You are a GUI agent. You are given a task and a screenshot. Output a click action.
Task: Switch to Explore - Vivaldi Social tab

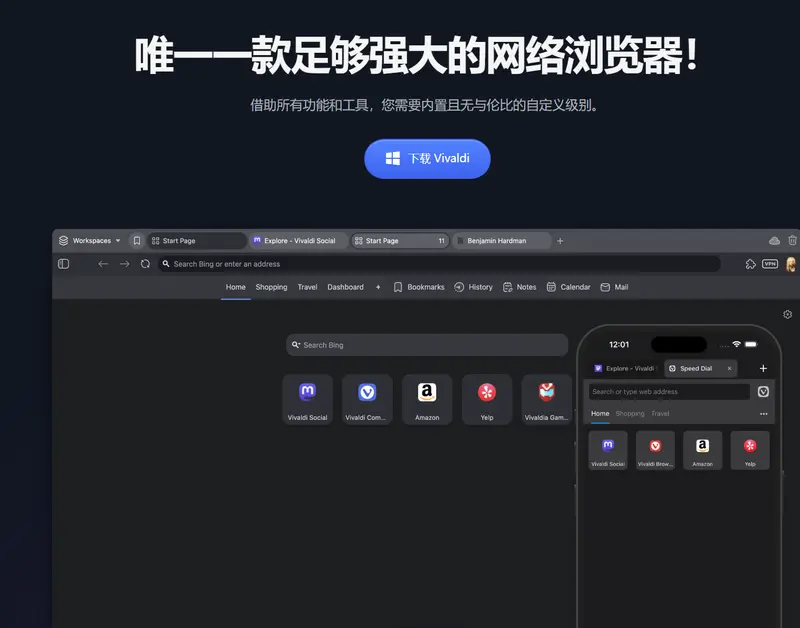pos(298,241)
